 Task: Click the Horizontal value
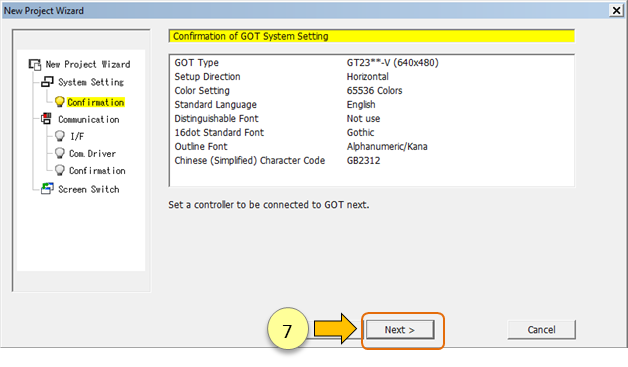pyautogui.click(x=367, y=77)
